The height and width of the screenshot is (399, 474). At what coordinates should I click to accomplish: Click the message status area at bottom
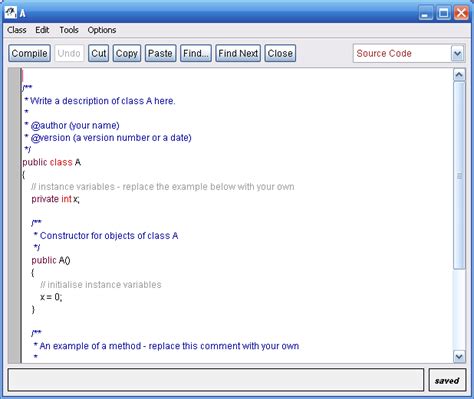(216, 380)
